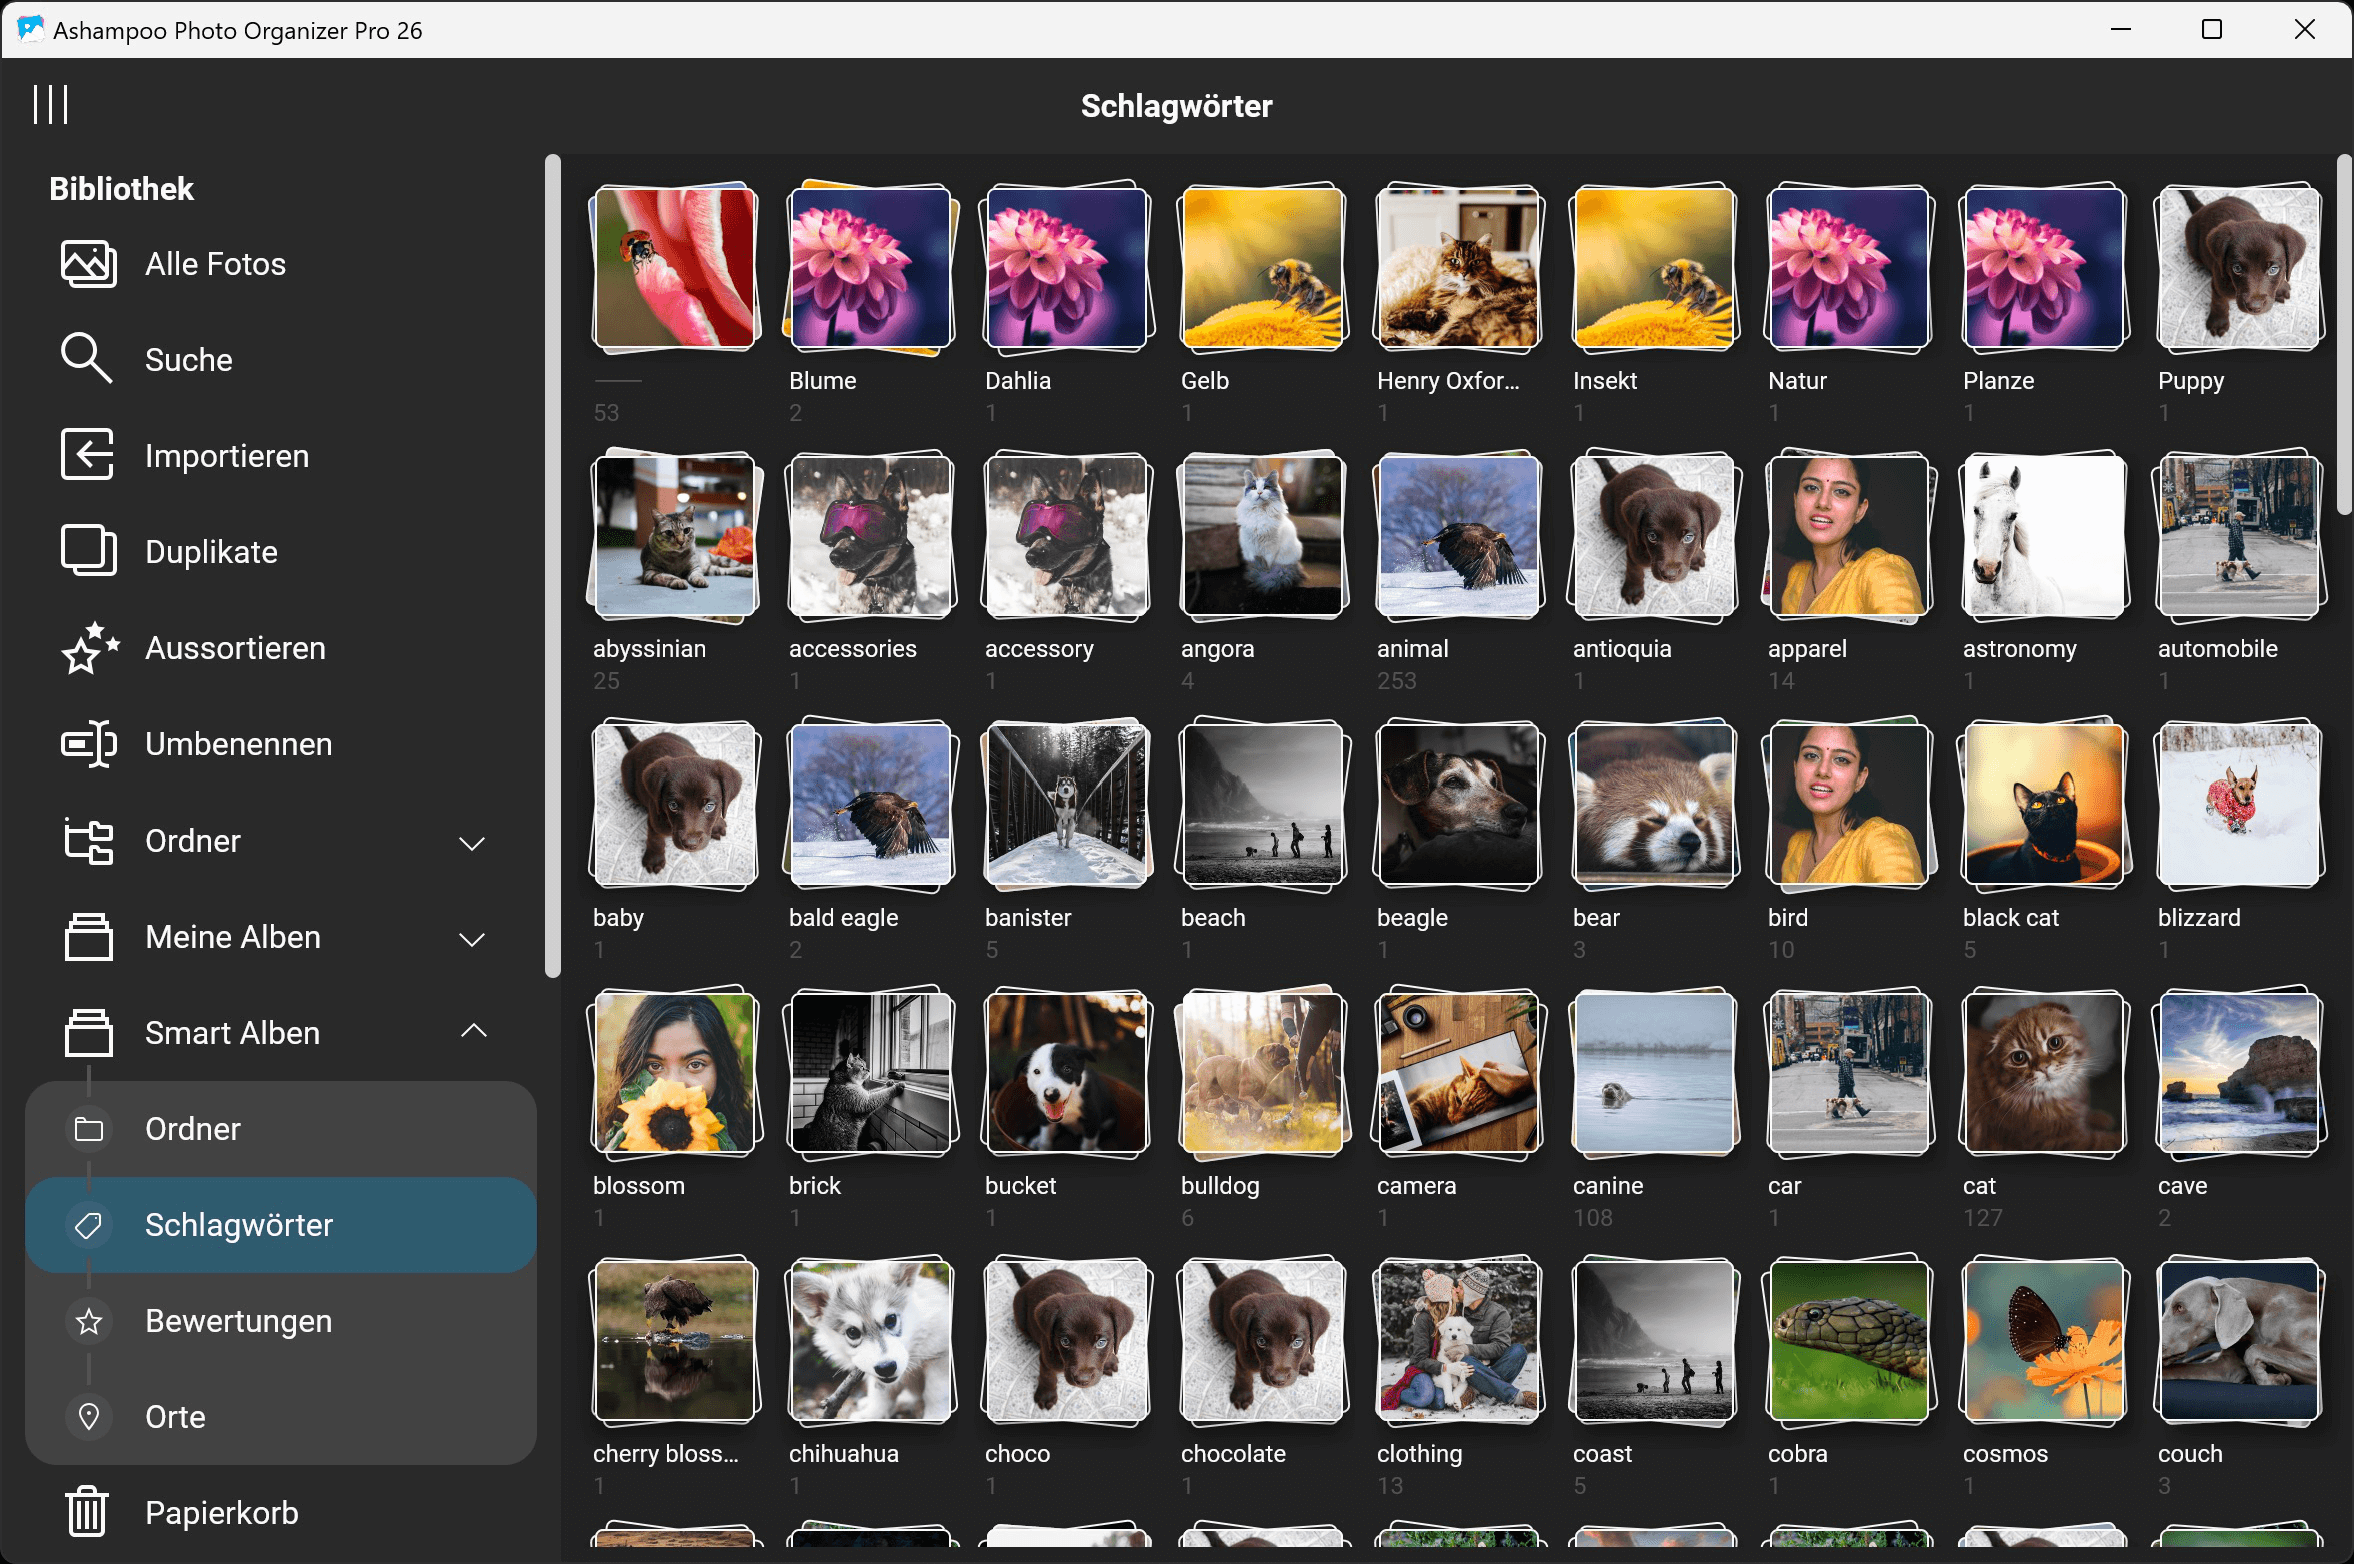Open the Ordner smart album entry
This screenshot has height=1564, width=2354.
(193, 1128)
